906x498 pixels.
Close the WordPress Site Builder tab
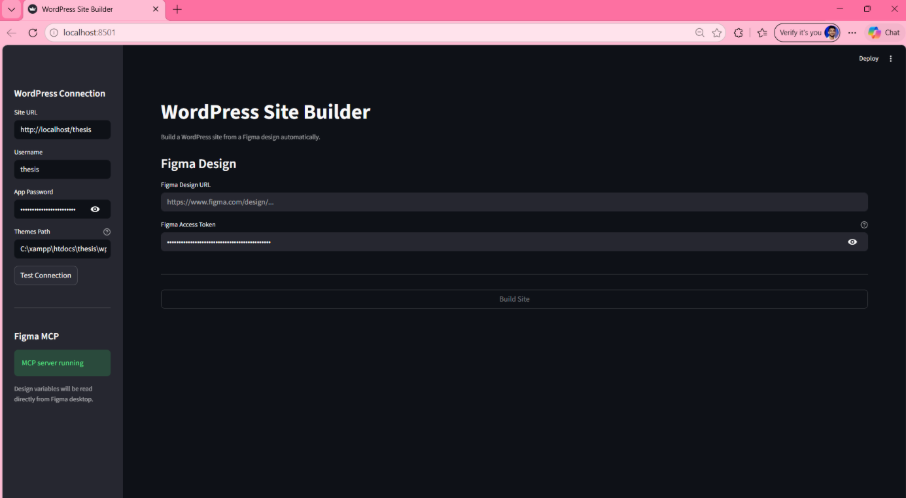click(155, 9)
